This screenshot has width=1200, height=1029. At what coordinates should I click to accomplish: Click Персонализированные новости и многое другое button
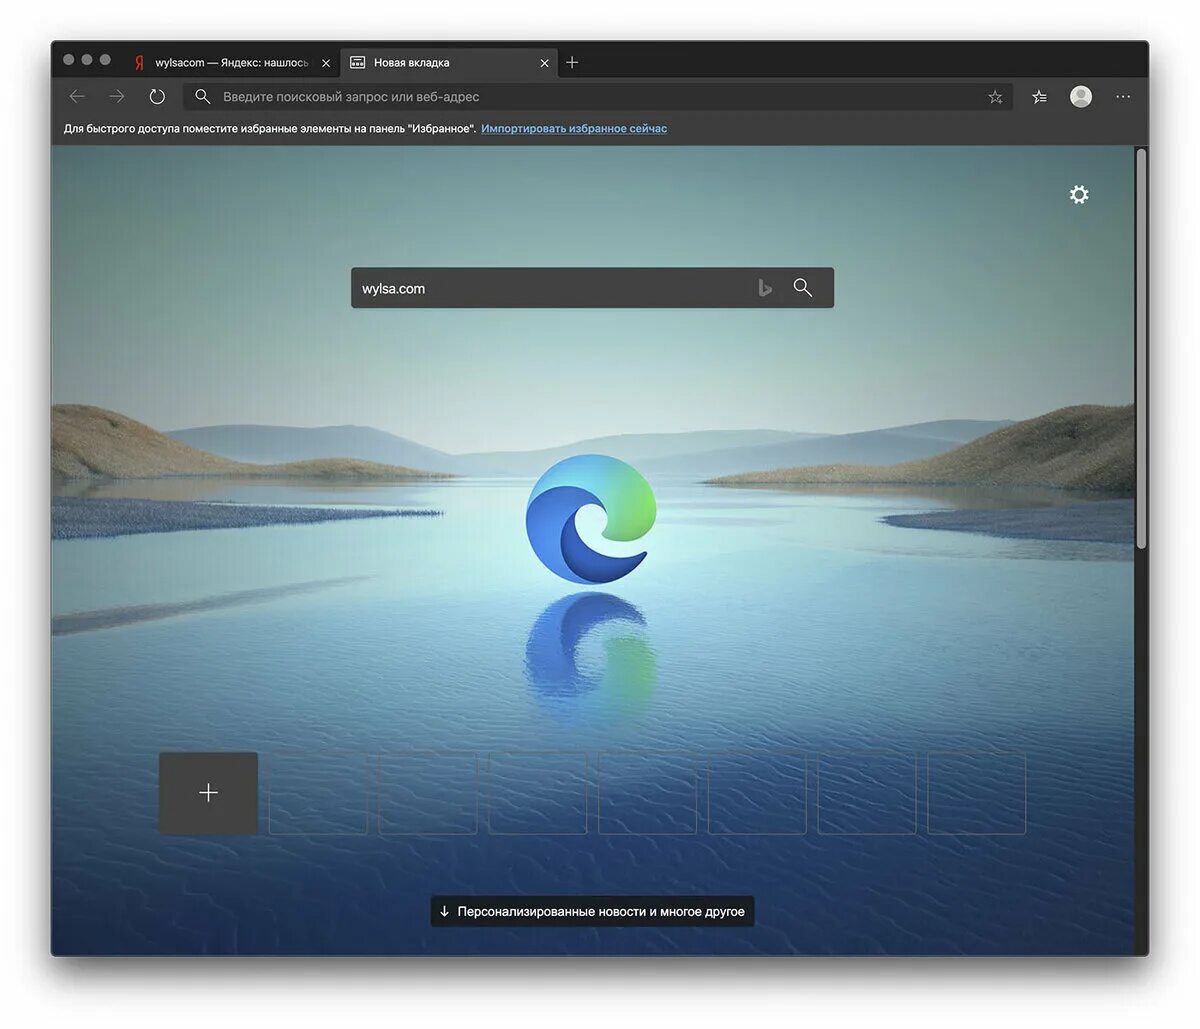592,912
